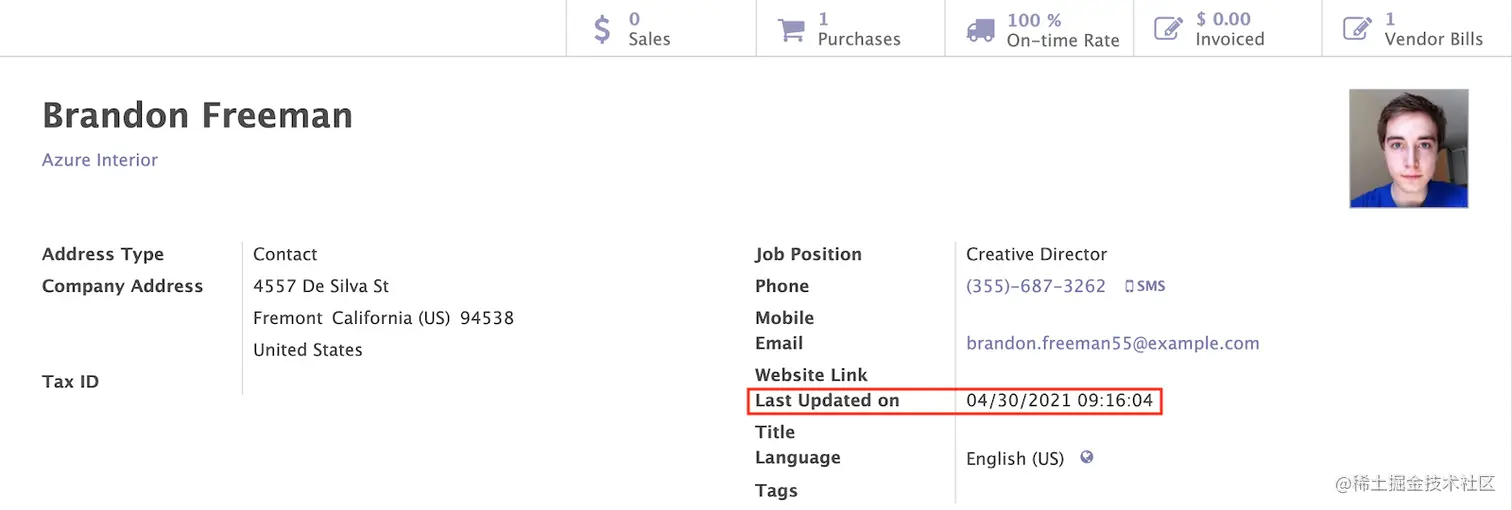Viewport: 1512px width, 510px height.
Task: Click the 04/30/2021 09:16:04 timestamp
Action: click(1059, 401)
